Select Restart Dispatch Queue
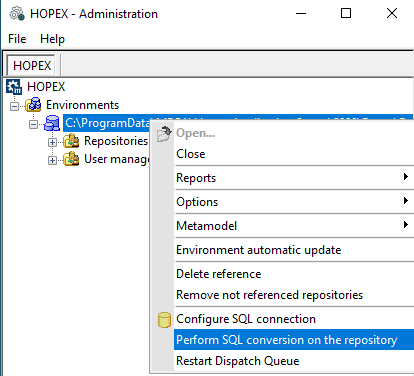The width and height of the screenshot is (414, 376). (x=294, y=361)
